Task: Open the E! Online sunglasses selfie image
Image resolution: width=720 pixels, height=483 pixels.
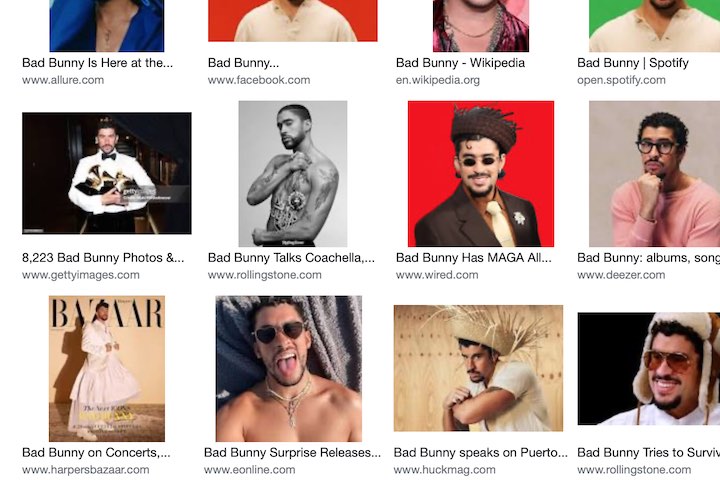Action: pyautogui.click(x=289, y=368)
